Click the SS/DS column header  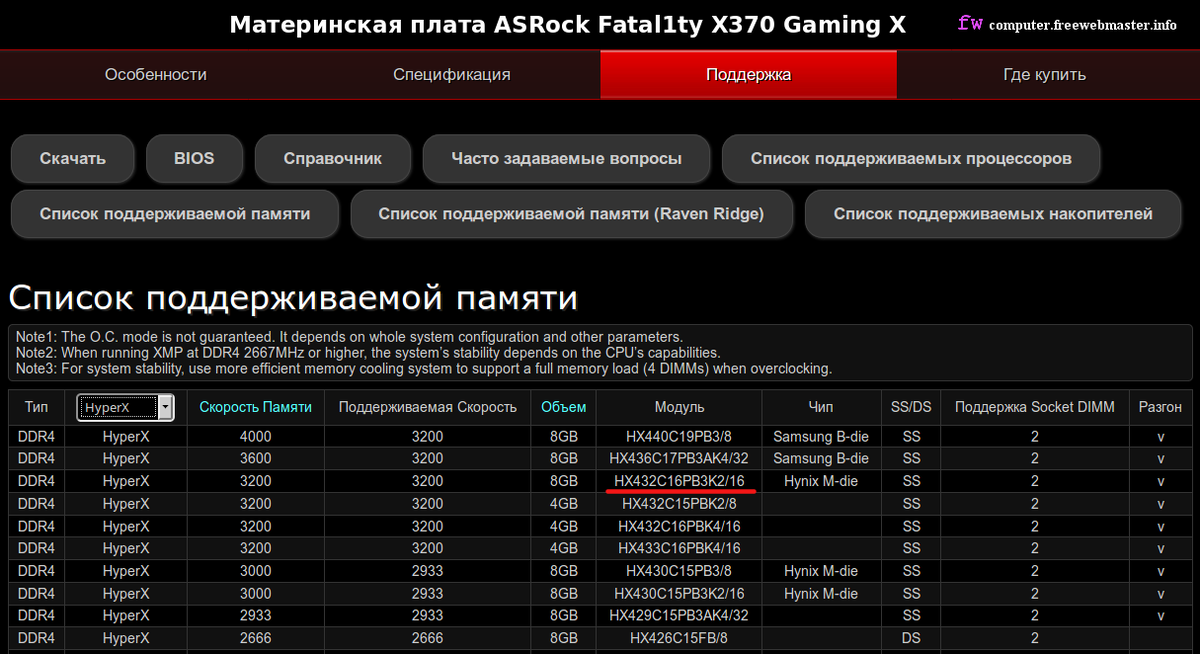(911, 407)
